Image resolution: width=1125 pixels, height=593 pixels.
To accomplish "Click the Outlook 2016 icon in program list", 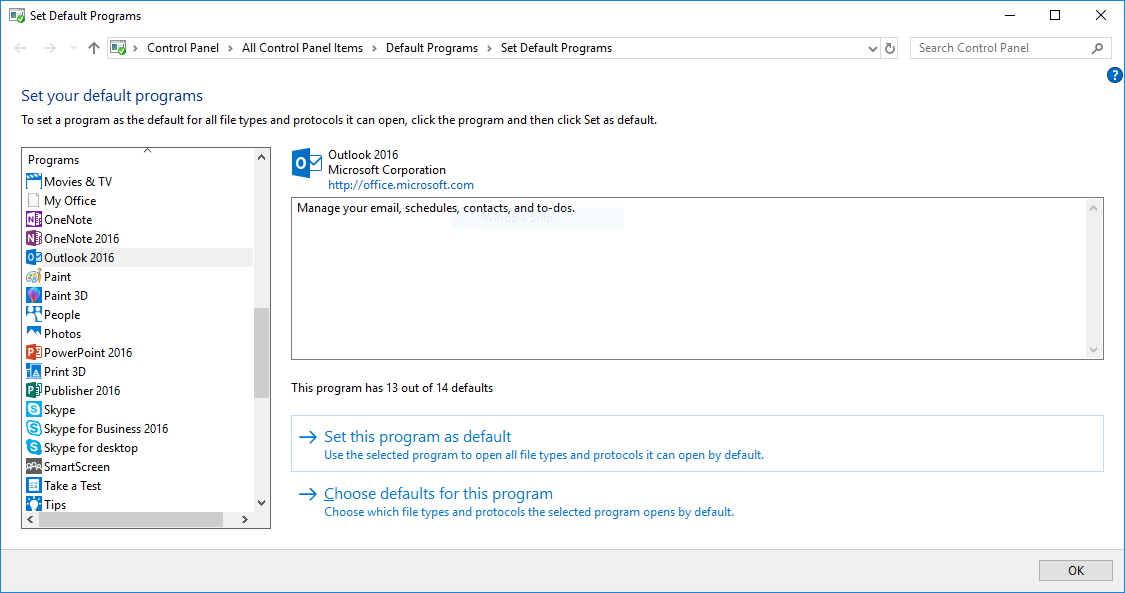I will click(34, 257).
